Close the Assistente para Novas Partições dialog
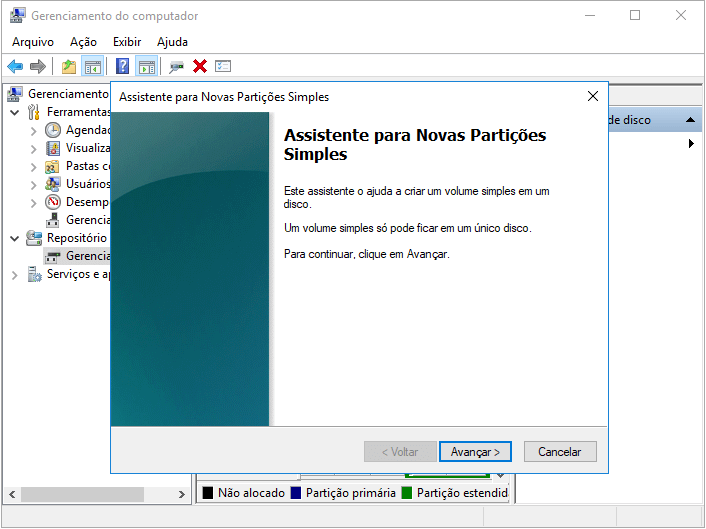The height and width of the screenshot is (529, 706). pos(593,96)
